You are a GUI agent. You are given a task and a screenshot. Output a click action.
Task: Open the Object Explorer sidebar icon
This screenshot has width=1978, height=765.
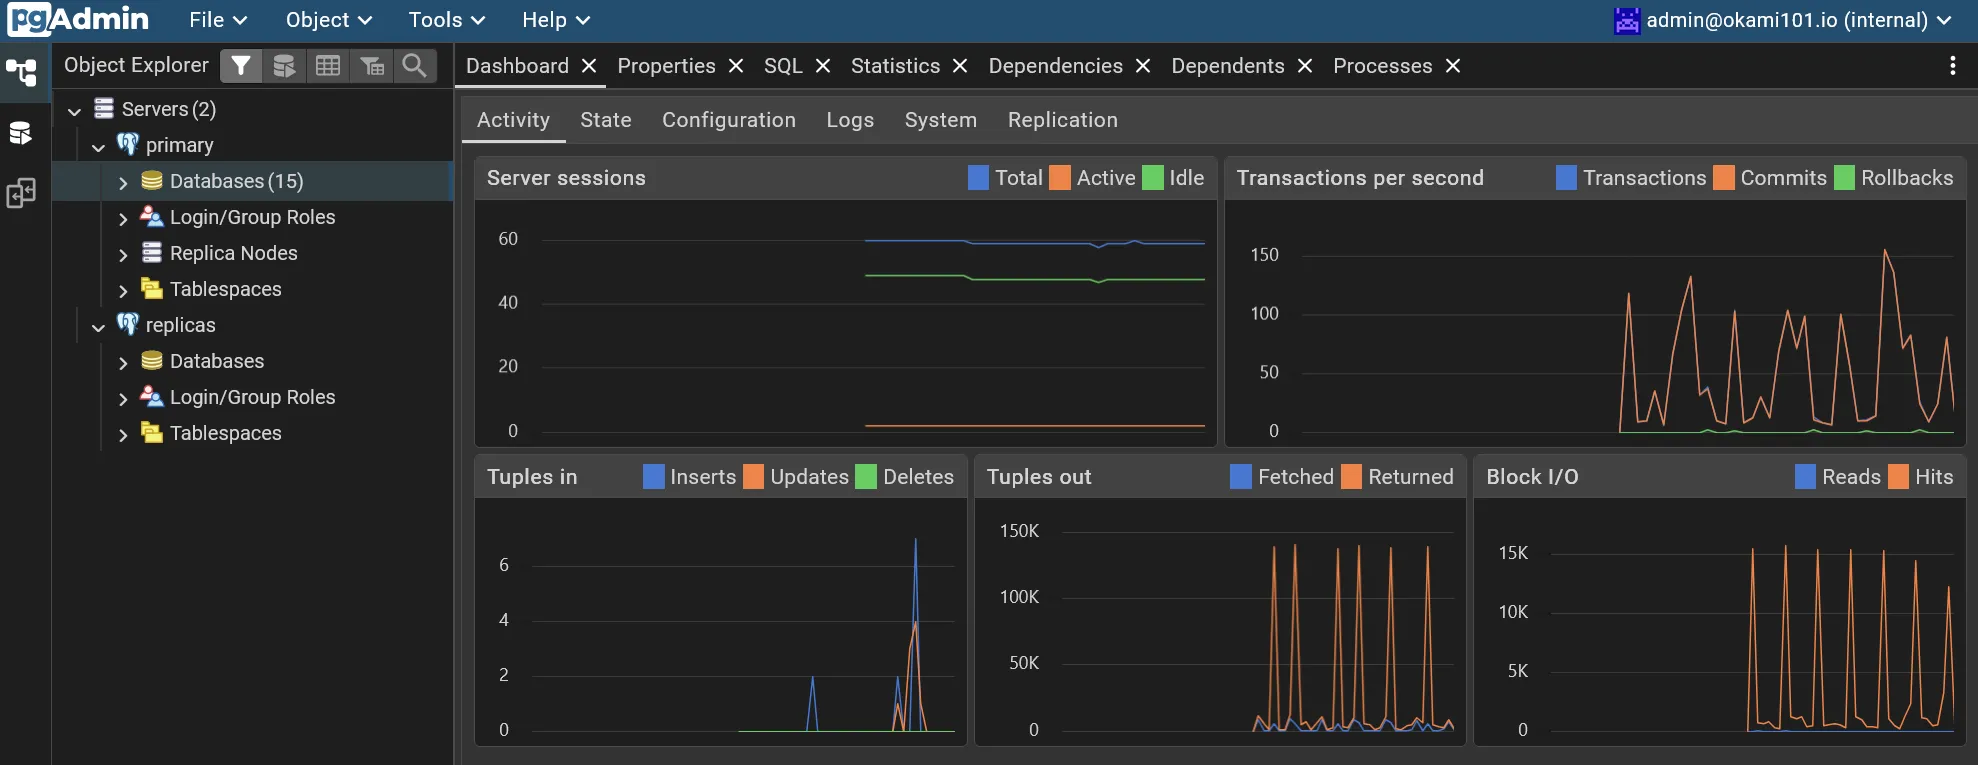(x=21, y=72)
